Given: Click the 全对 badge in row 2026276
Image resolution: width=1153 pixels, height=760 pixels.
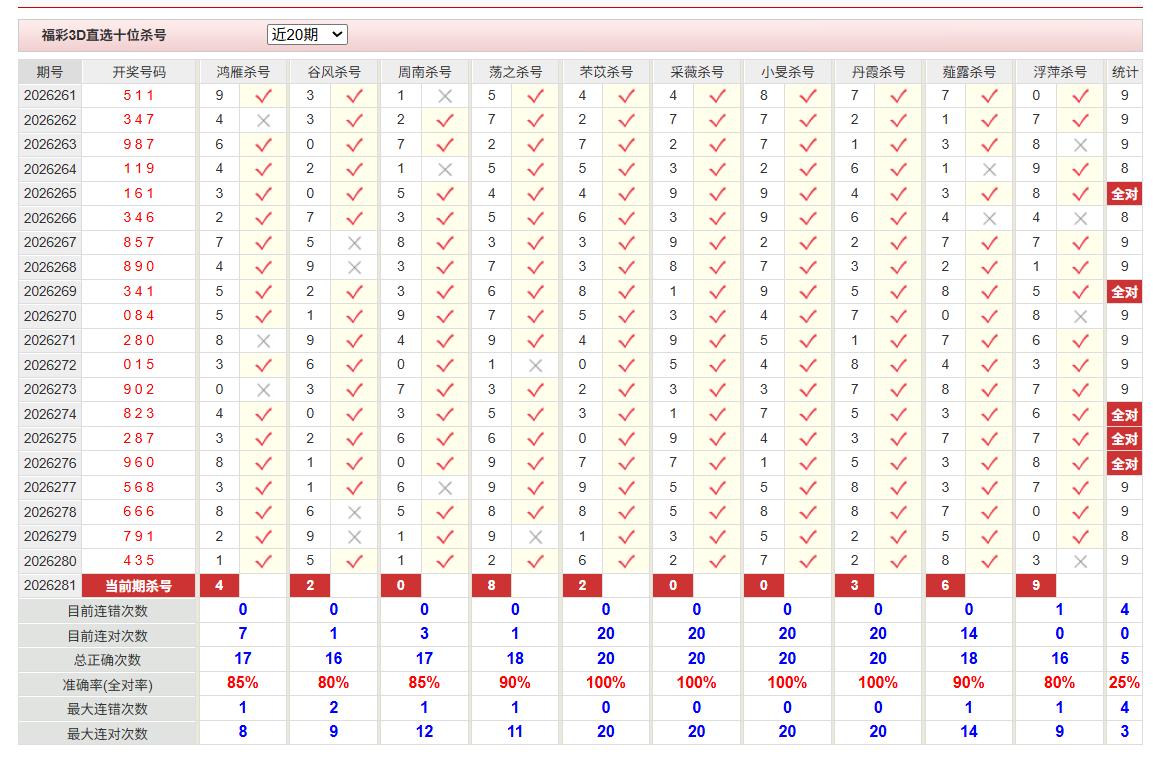Looking at the screenshot, I should tap(1124, 464).
